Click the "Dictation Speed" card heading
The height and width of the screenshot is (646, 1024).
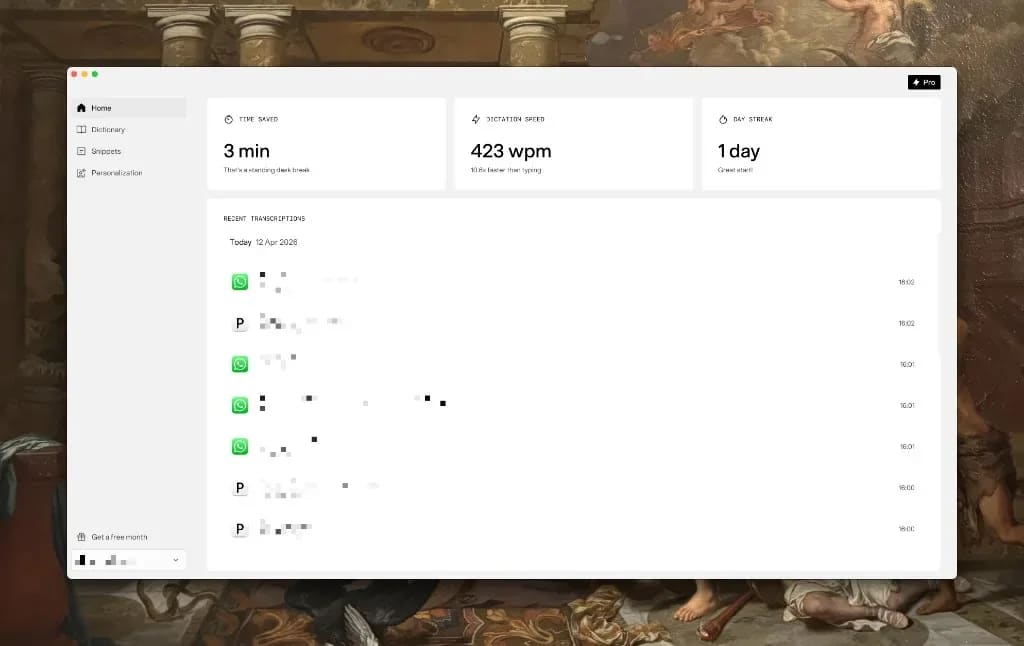click(x=515, y=120)
